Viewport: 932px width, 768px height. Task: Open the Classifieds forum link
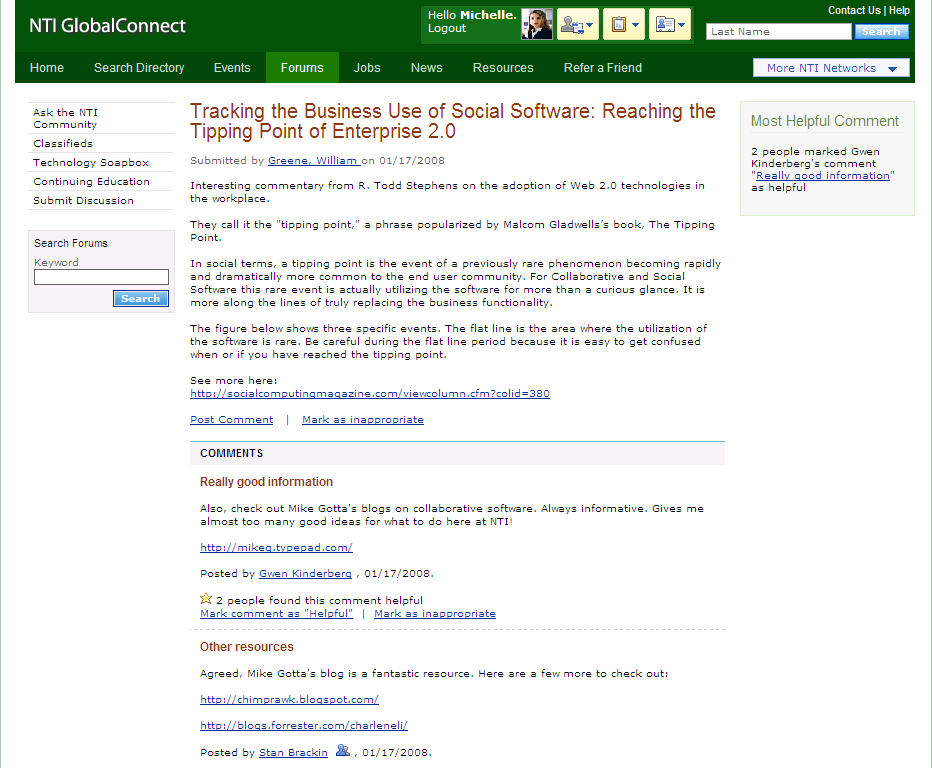pos(63,143)
